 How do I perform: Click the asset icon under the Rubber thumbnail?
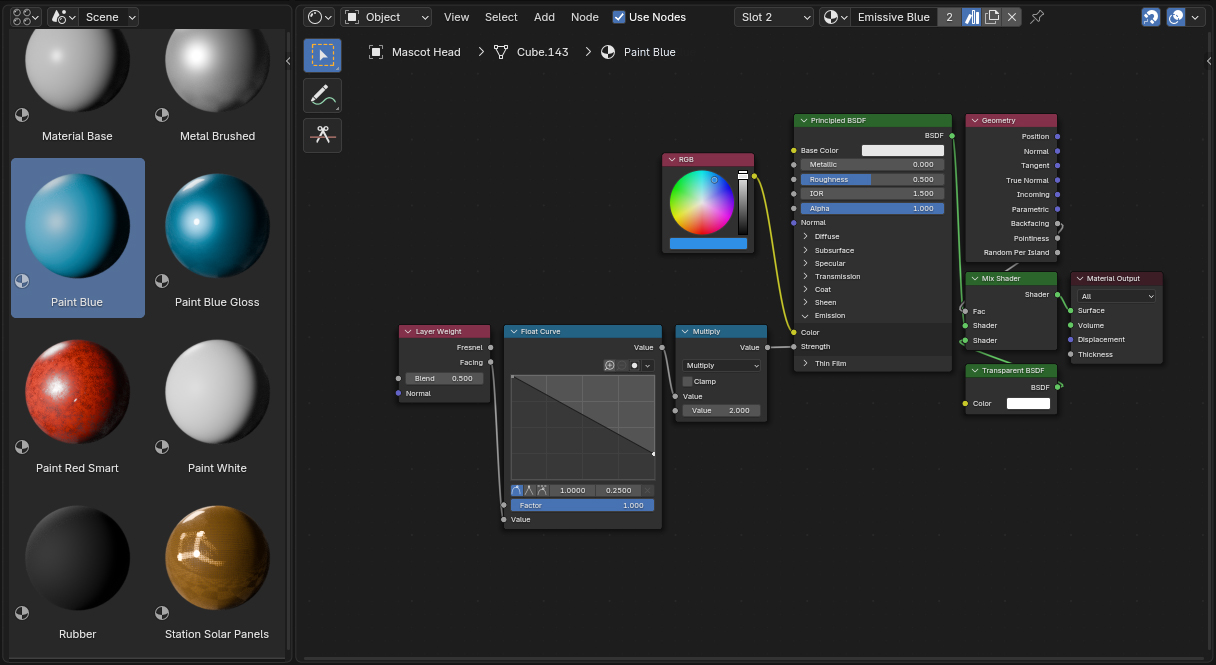22,613
